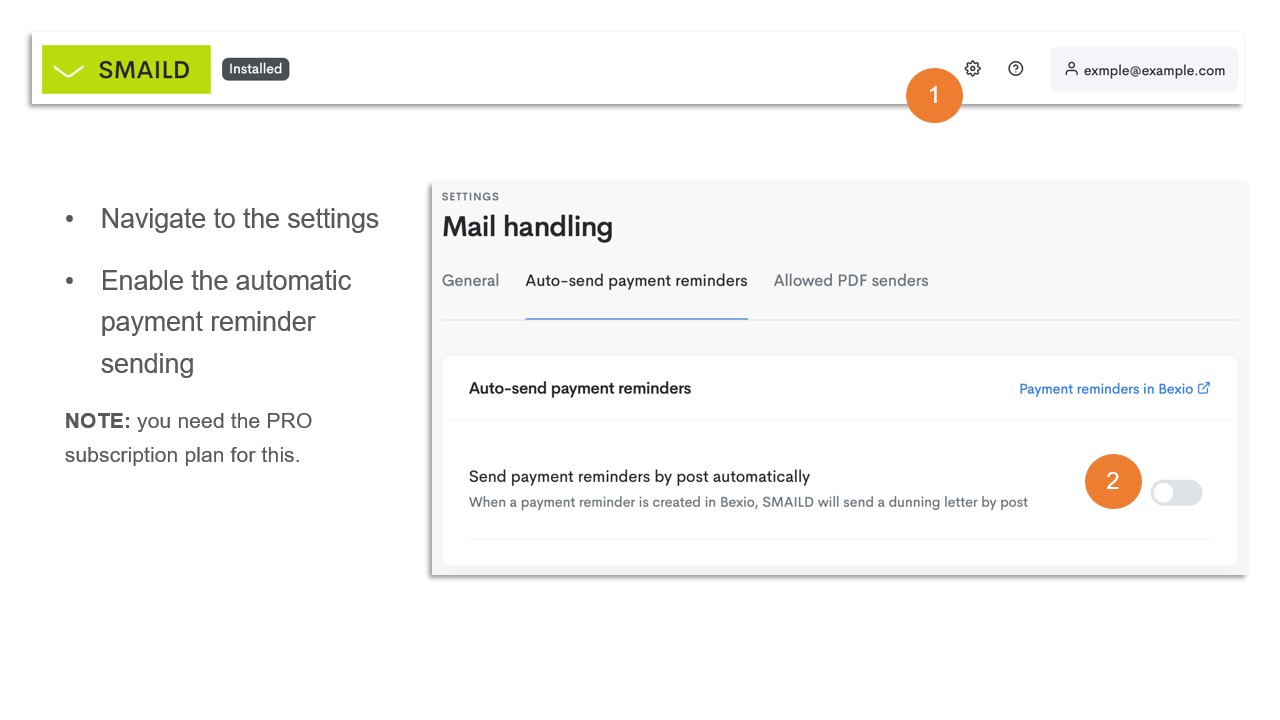The height and width of the screenshot is (720, 1280).
Task: Open the Allowed PDF senders tab
Action: pos(850,281)
